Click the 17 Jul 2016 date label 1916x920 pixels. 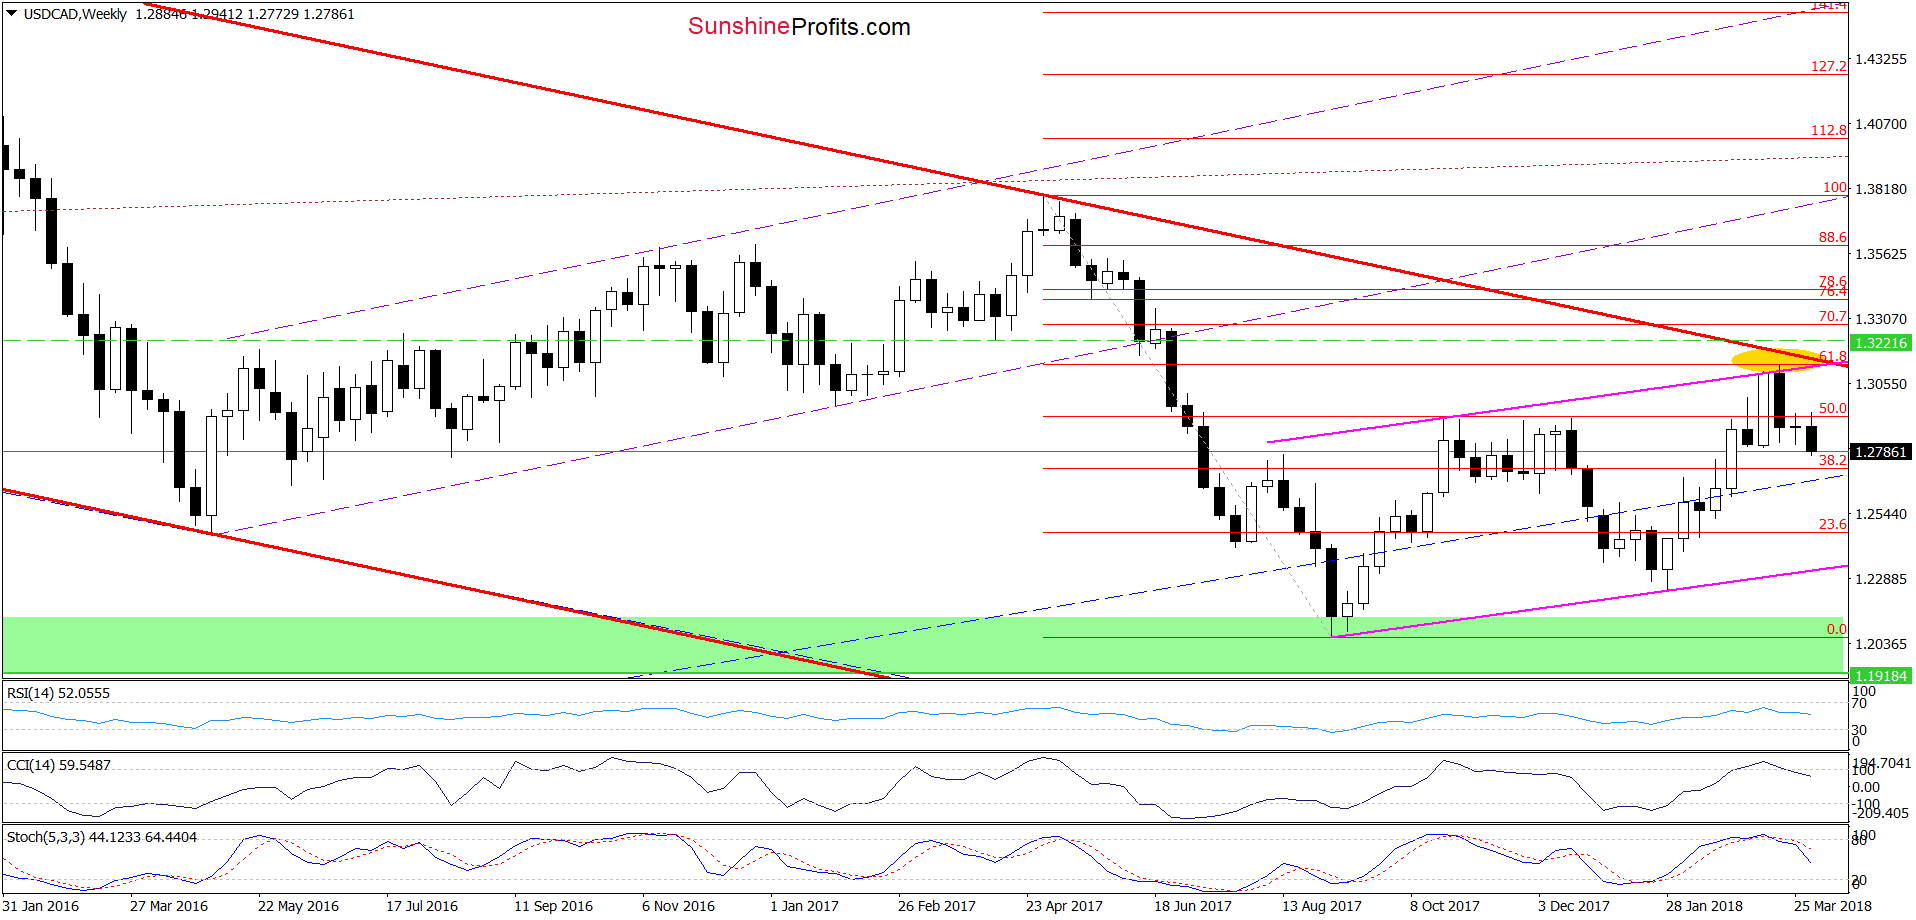tap(422, 906)
